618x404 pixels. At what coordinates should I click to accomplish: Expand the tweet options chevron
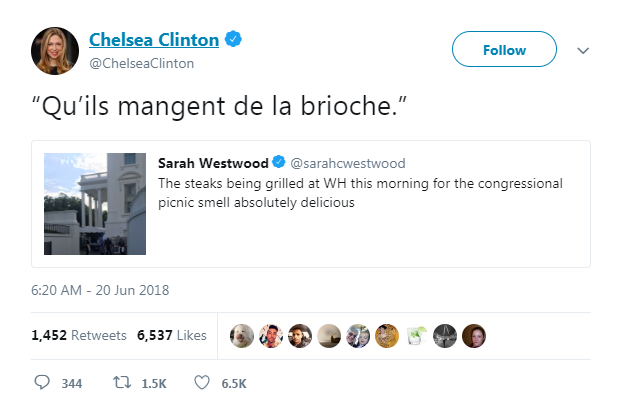click(584, 50)
